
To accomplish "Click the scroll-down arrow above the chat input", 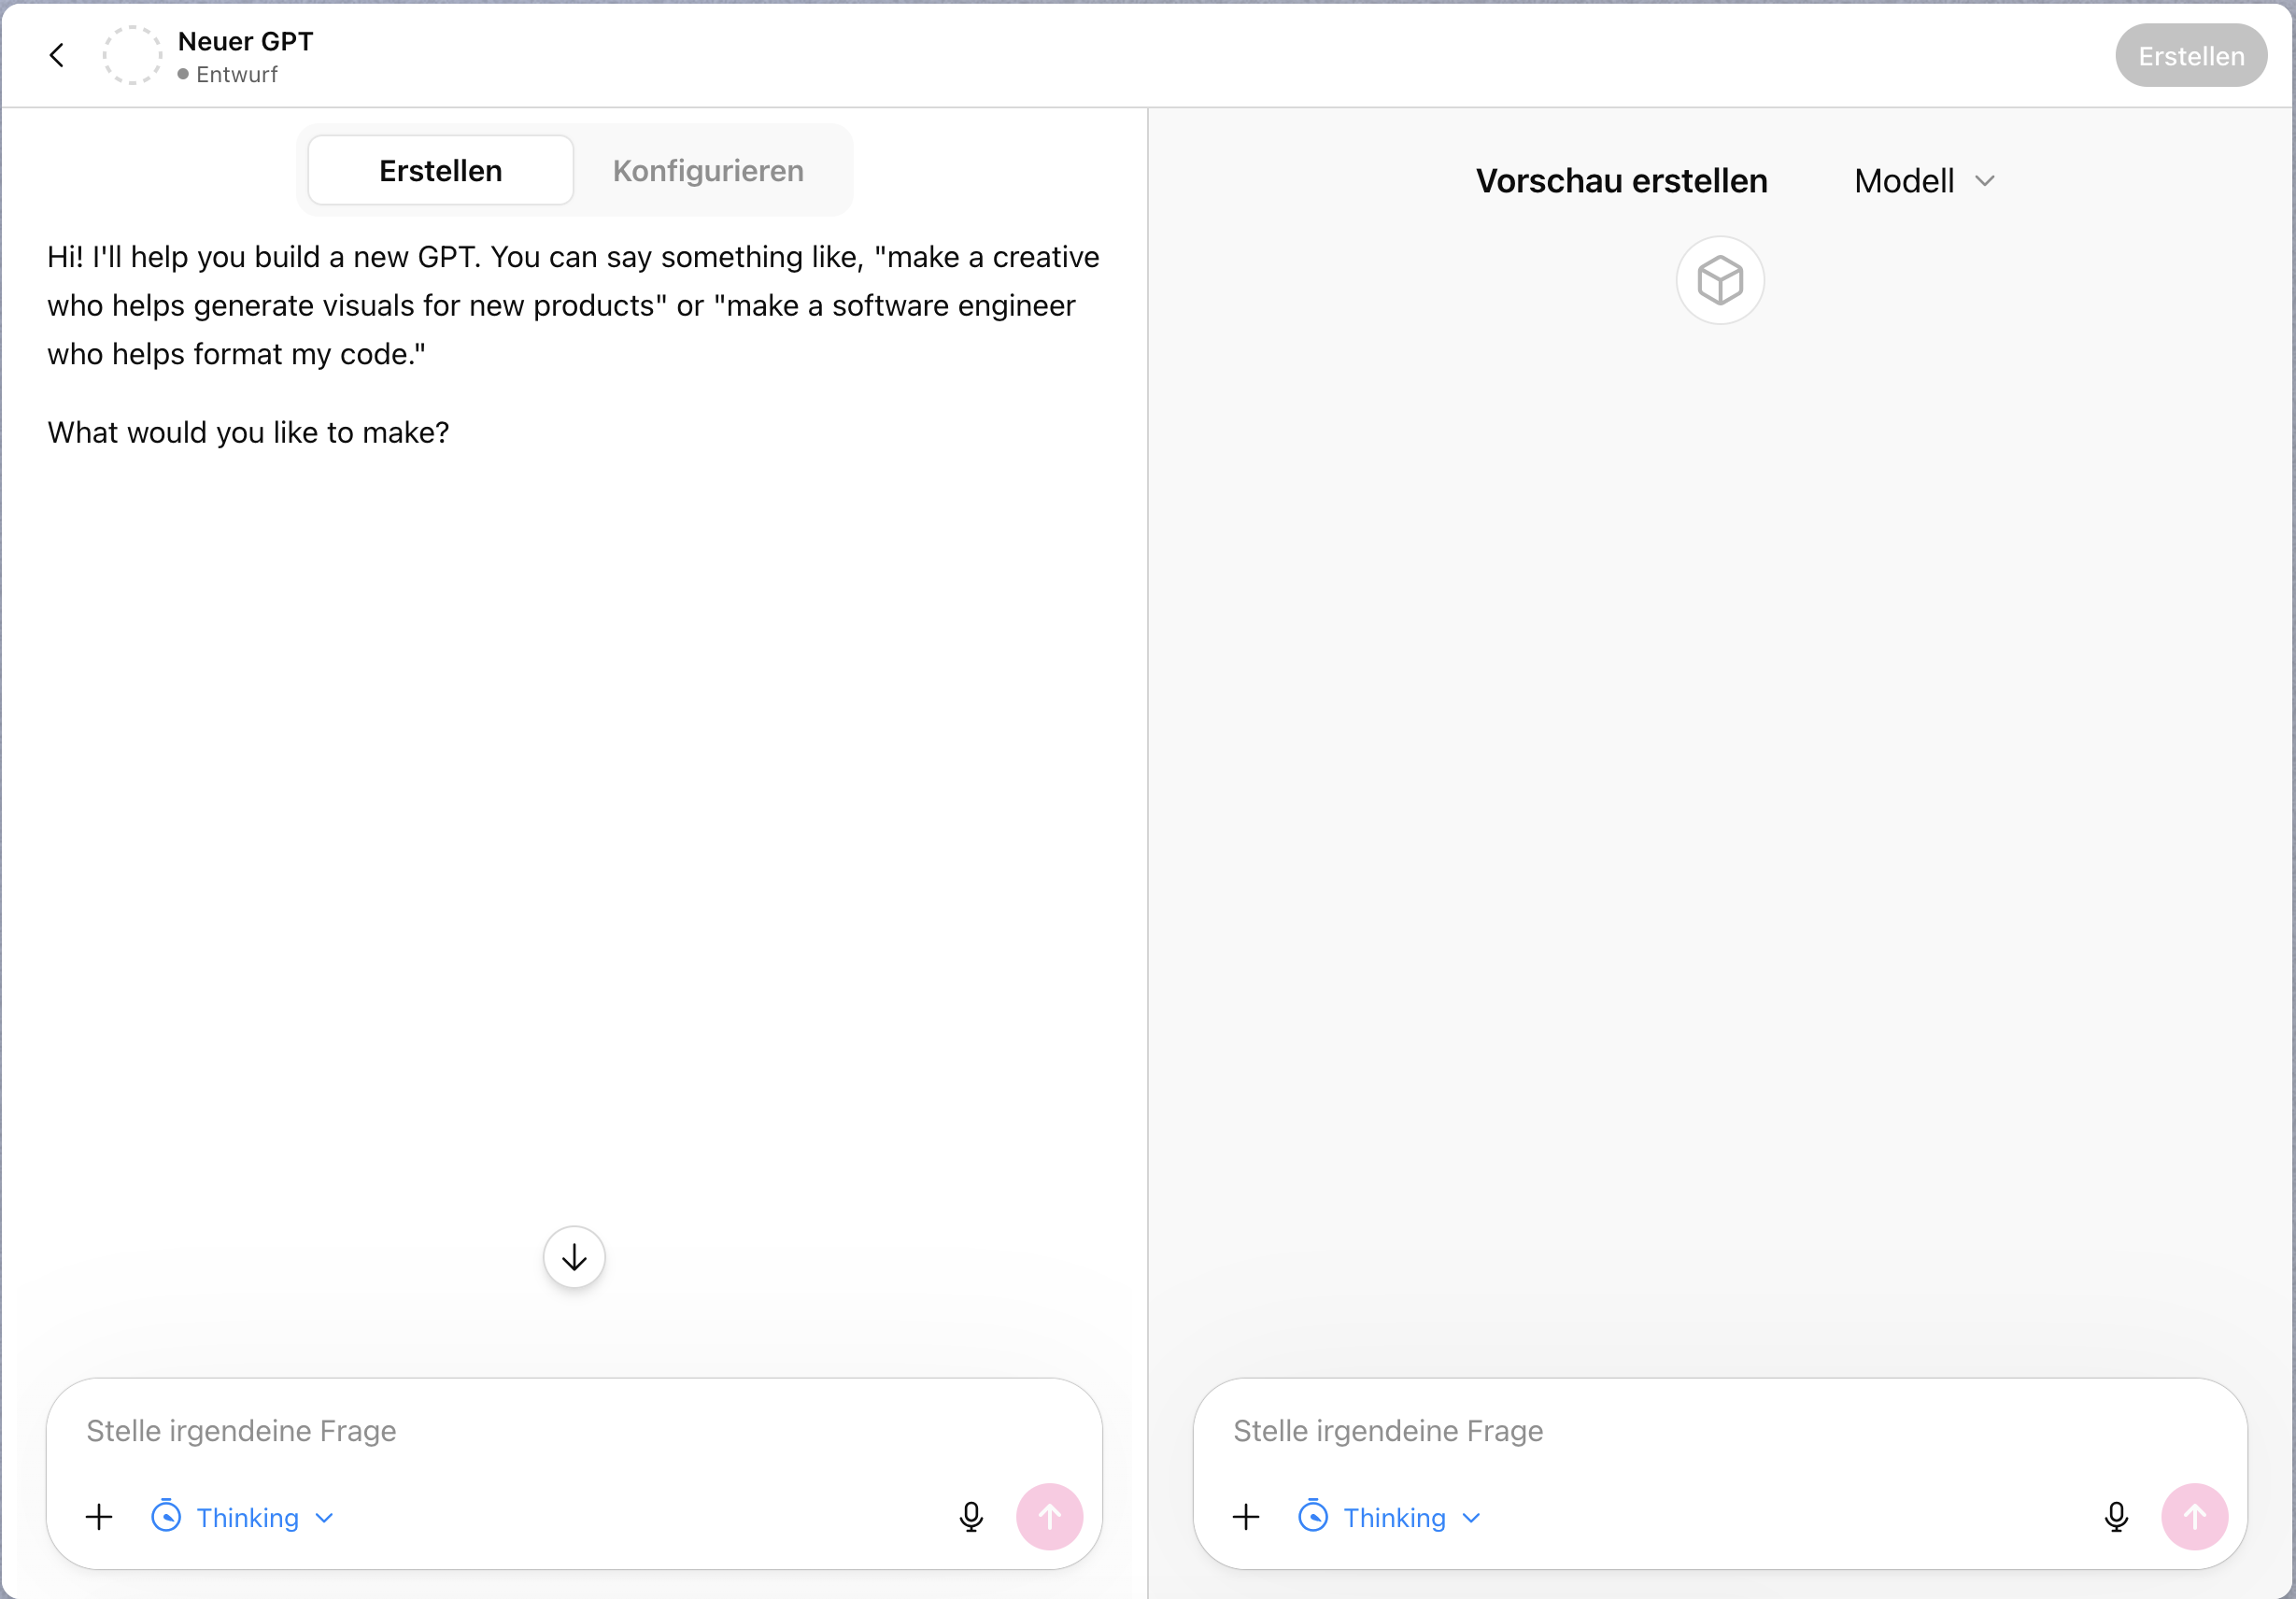I will [574, 1257].
